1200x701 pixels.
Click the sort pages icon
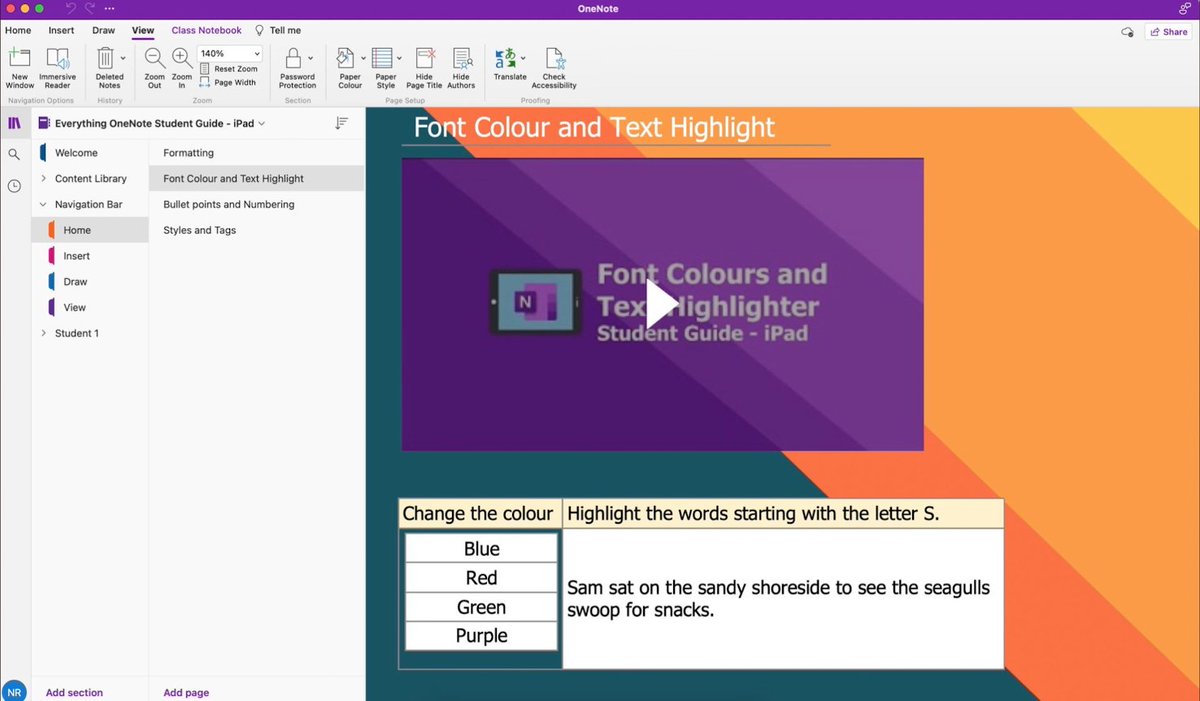tap(342, 123)
